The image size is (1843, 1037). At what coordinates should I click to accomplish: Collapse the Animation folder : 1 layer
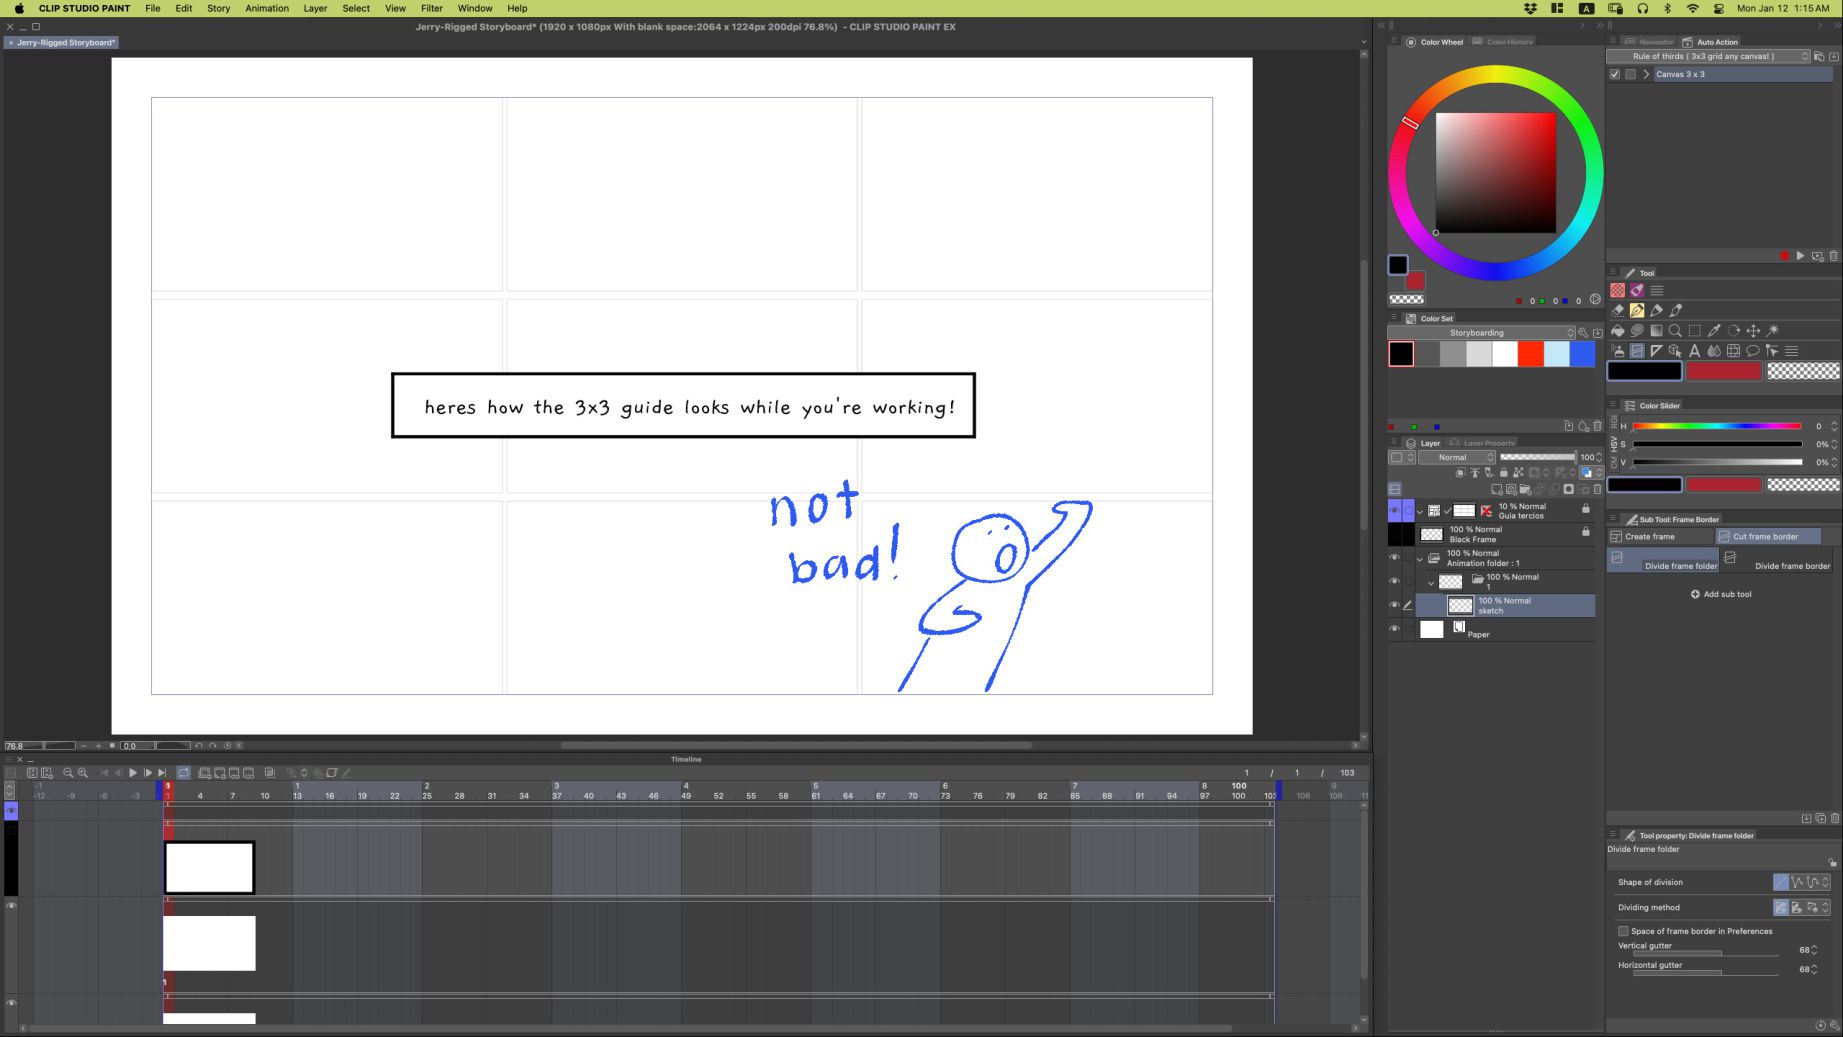point(1419,558)
